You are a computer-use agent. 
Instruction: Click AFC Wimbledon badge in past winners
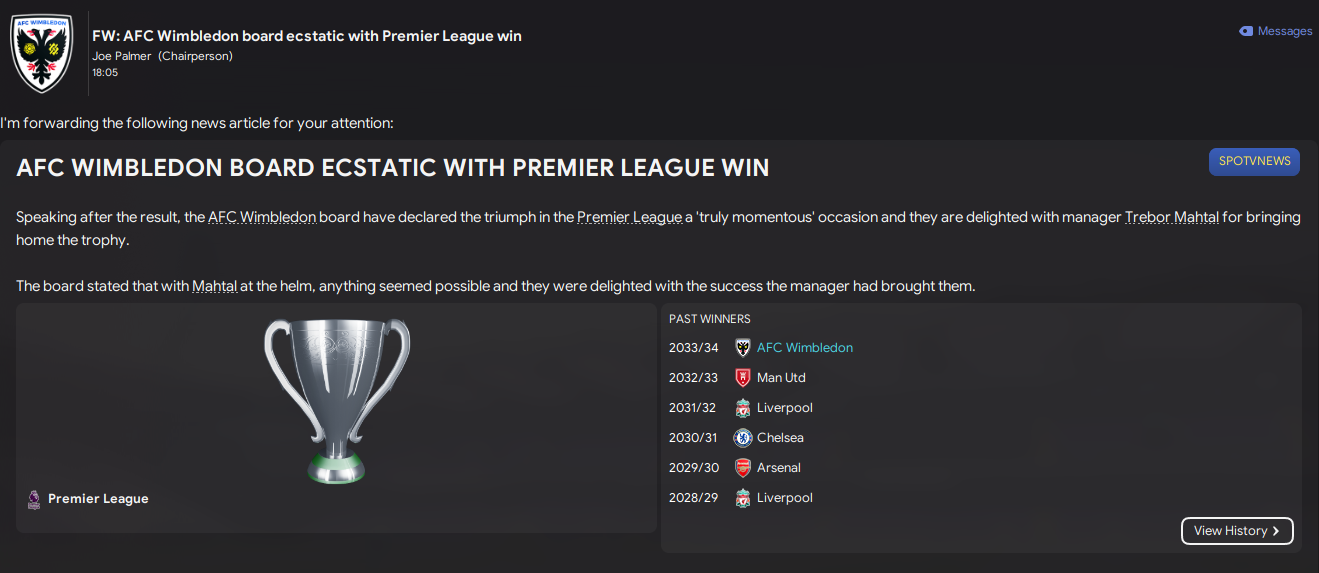pos(742,348)
